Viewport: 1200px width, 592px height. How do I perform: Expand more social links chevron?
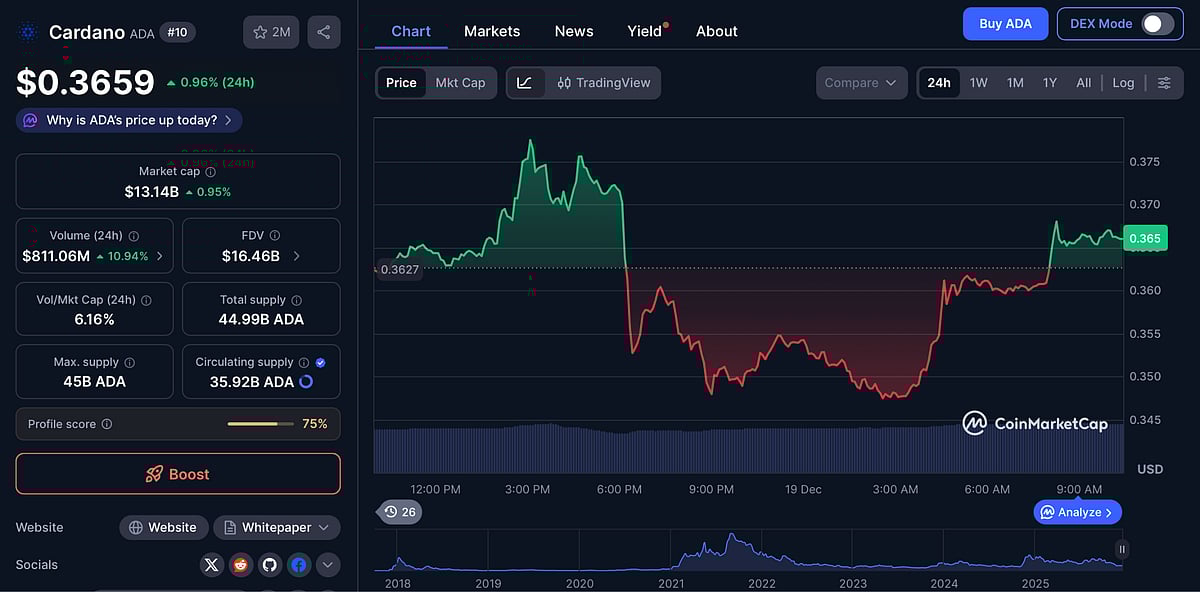tap(327, 564)
